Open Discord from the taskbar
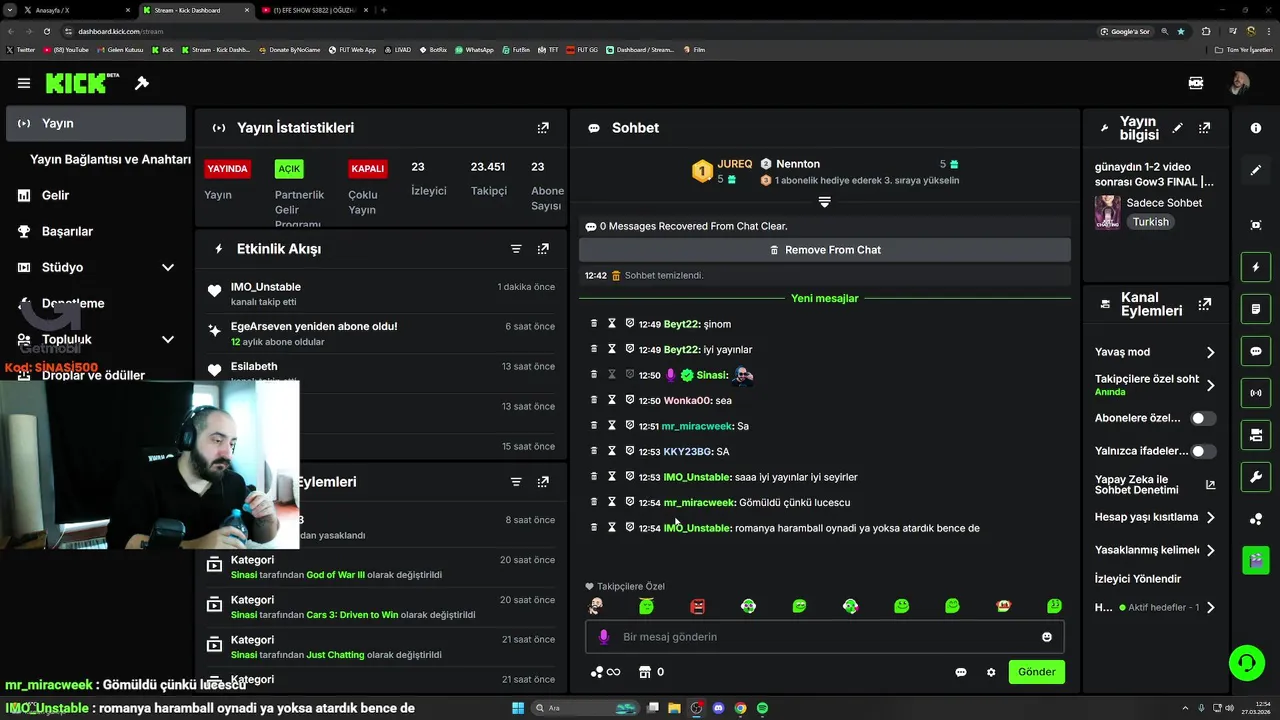This screenshot has width=1280, height=720. point(718,708)
